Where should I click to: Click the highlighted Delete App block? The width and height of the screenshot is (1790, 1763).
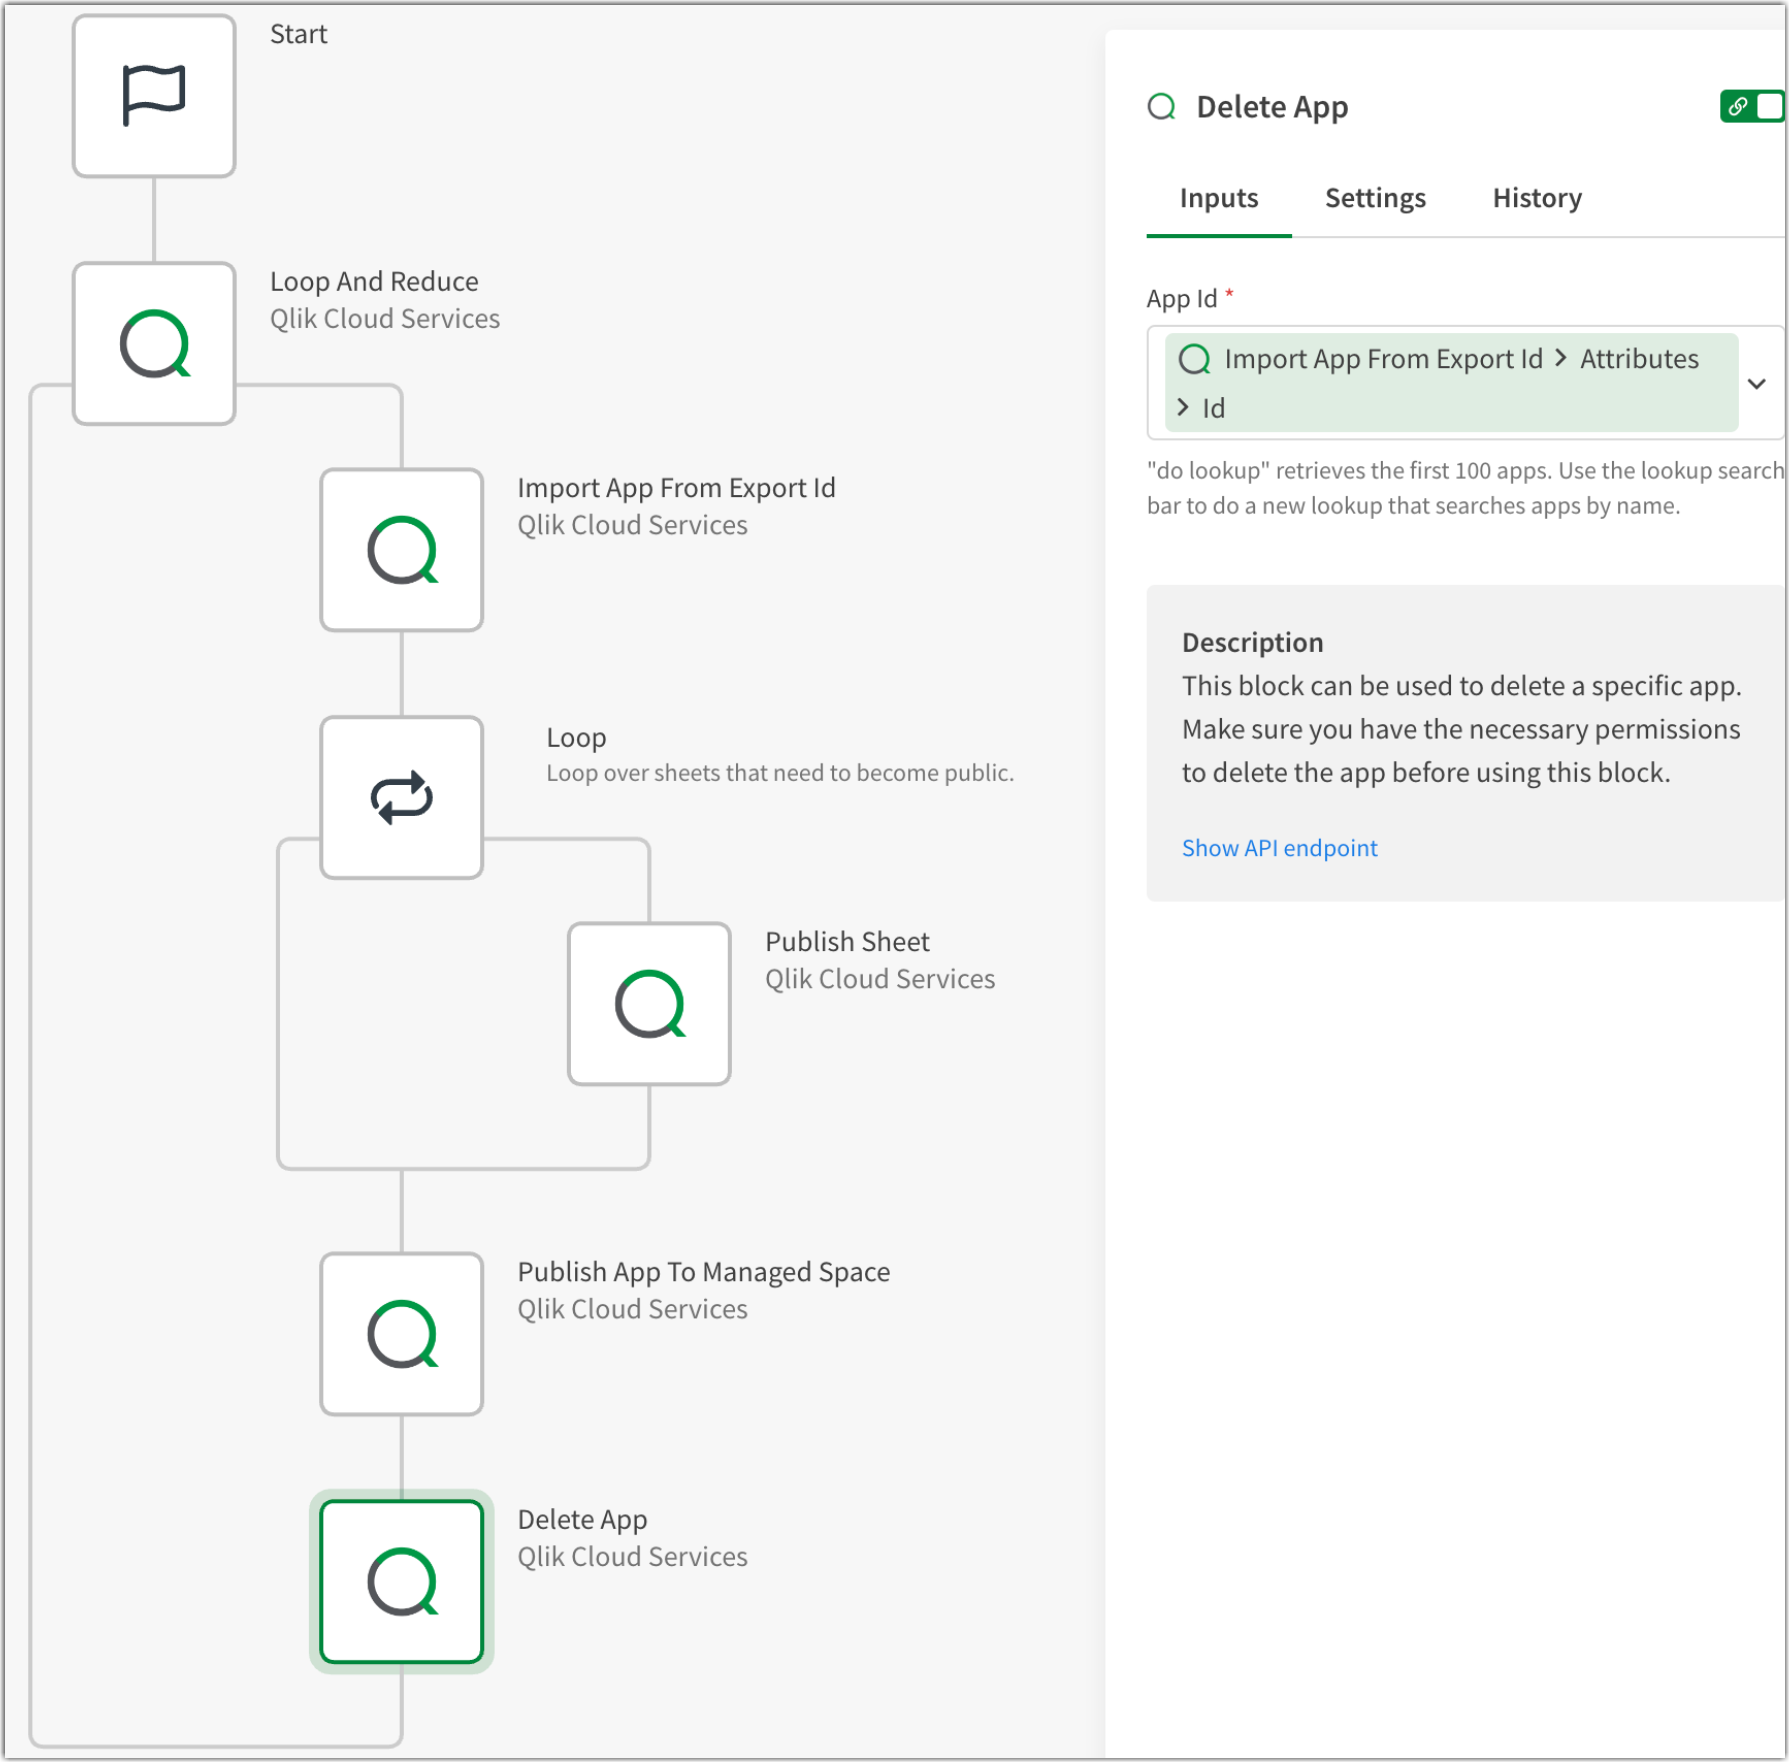401,1581
